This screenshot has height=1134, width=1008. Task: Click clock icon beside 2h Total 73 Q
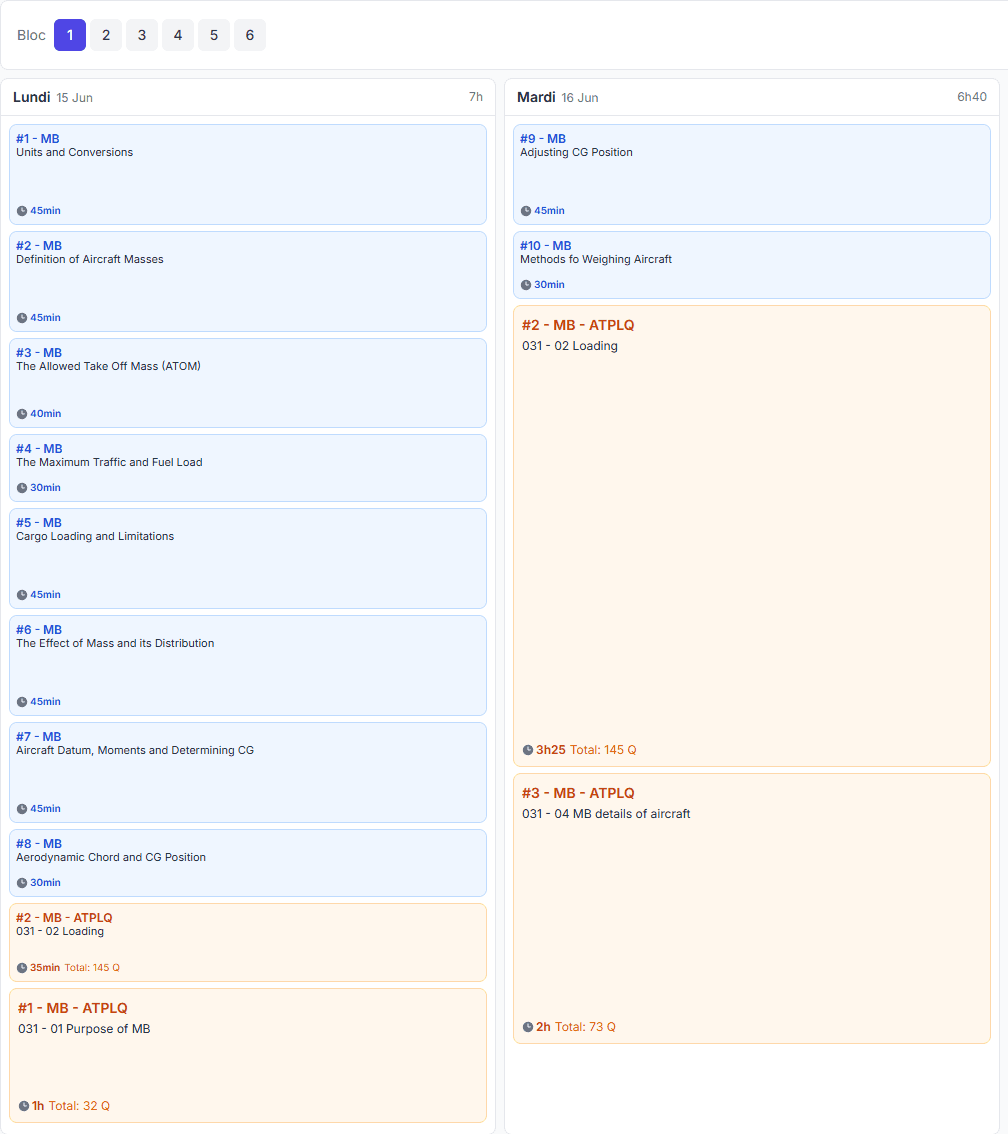528,1027
